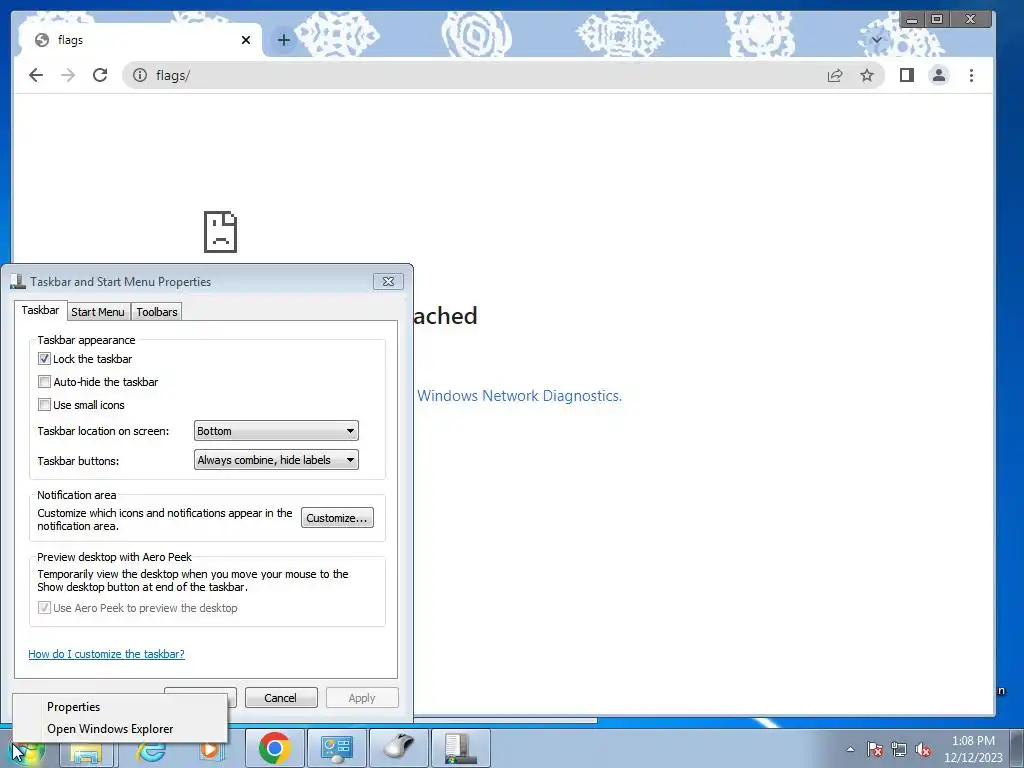The width and height of the screenshot is (1024, 768).
Task: Open the Taskbar buttons dropdown
Action: point(276,460)
